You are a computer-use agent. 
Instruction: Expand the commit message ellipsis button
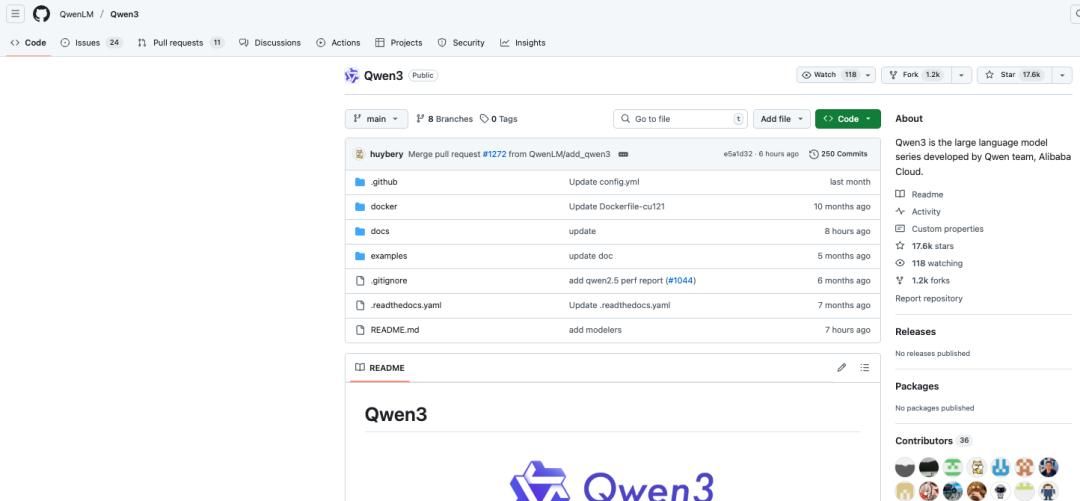[623, 154]
